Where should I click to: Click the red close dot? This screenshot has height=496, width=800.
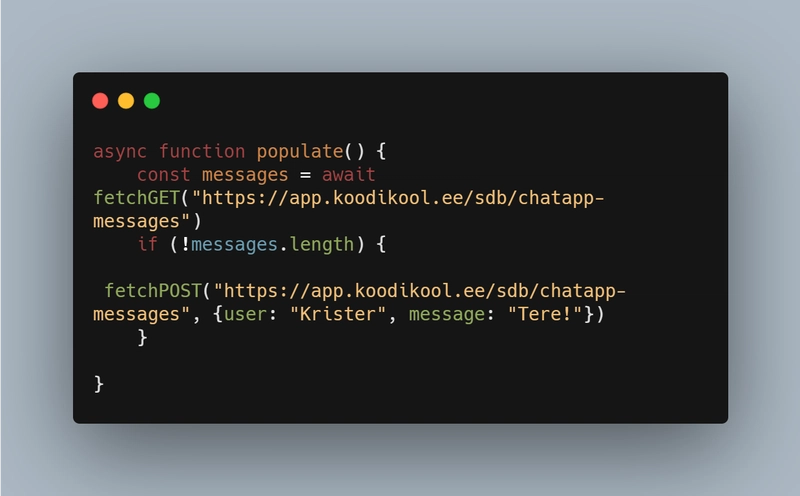point(100,101)
